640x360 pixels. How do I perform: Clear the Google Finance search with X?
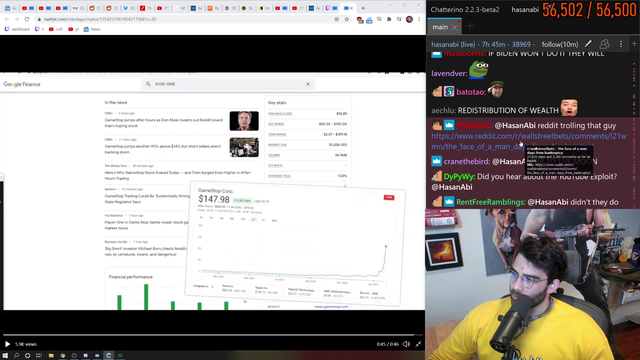coord(308,84)
